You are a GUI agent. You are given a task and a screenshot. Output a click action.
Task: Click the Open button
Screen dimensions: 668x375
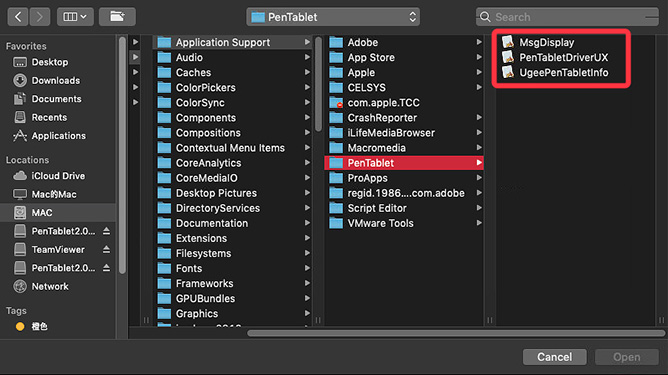point(627,357)
